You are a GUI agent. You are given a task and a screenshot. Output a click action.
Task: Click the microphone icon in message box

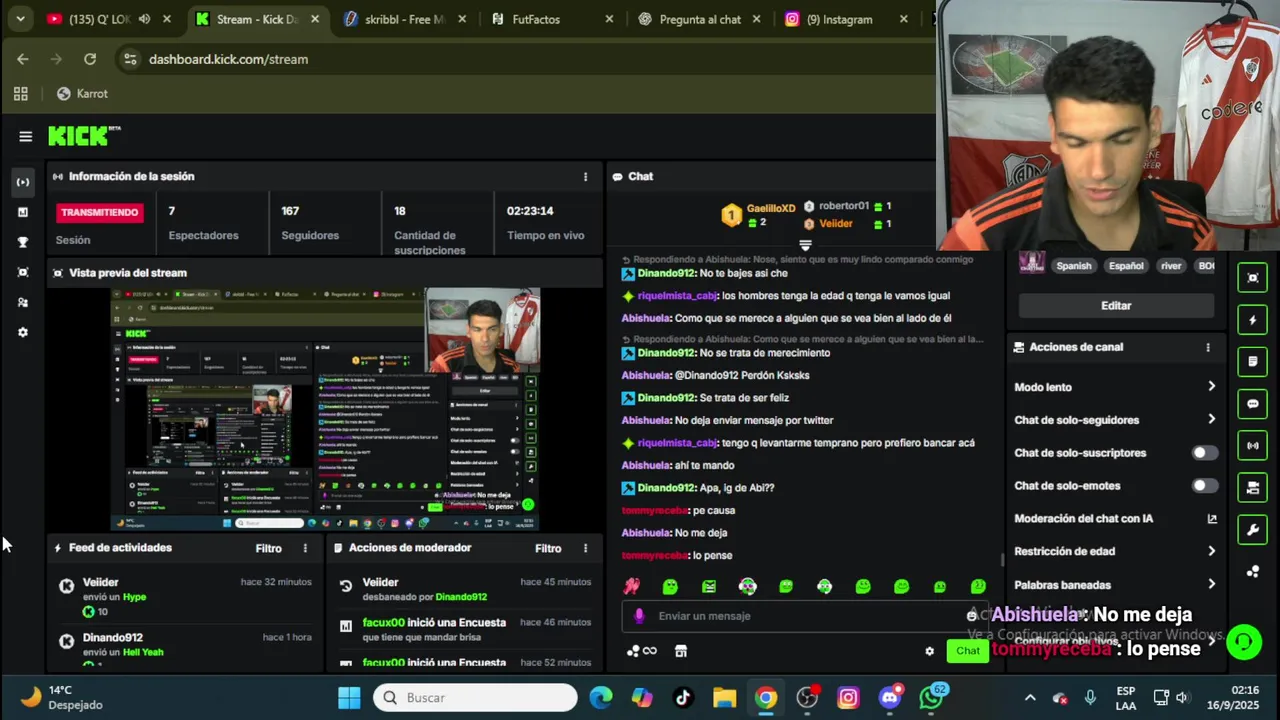(640, 616)
